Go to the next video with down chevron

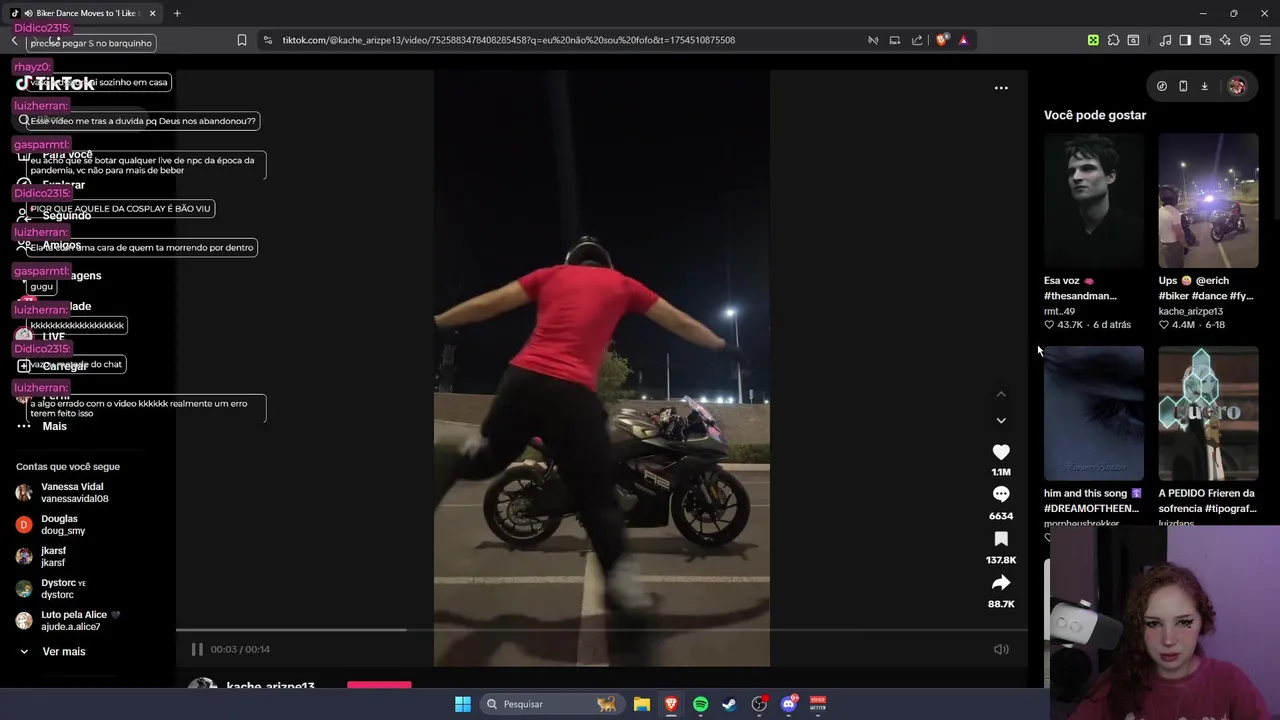(x=1001, y=421)
